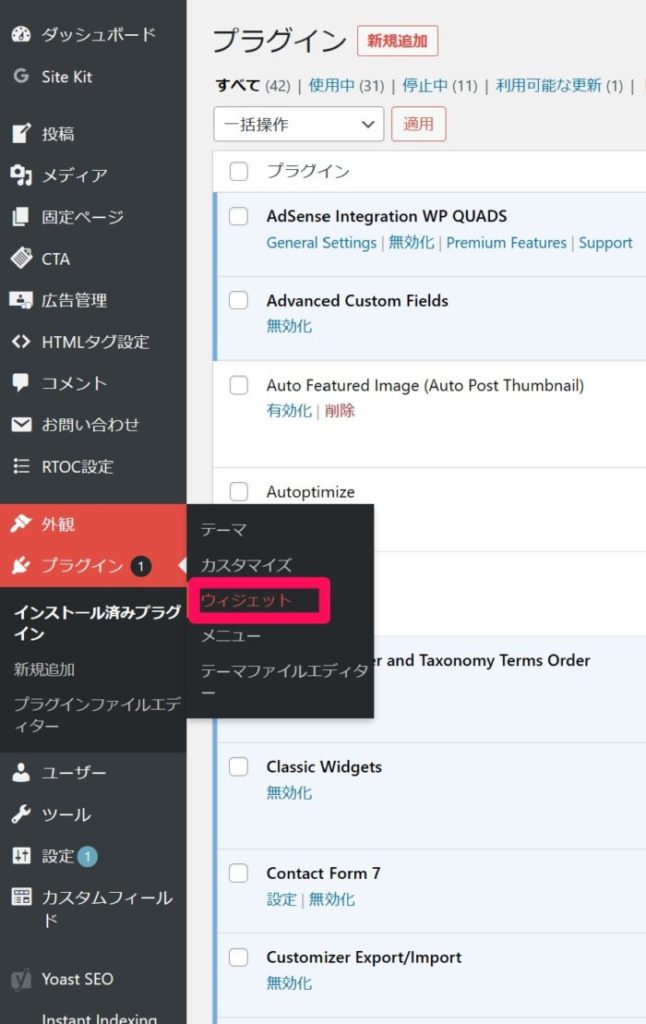Check Auto Featured Image plugin checkbox
The width and height of the screenshot is (646, 1024).
pos(238,385)
